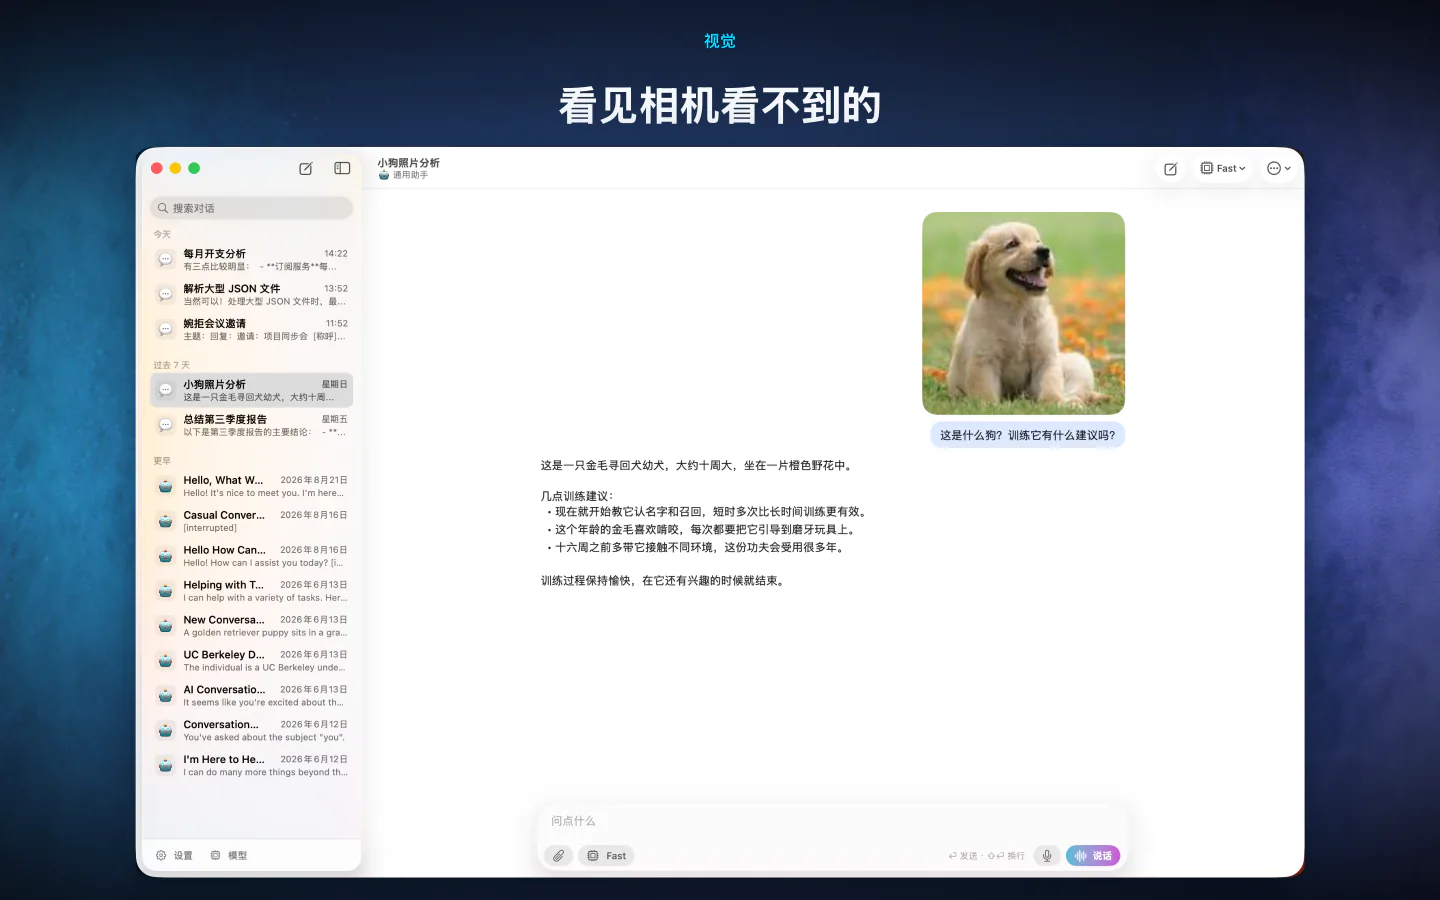Viewport: 1440px width, 900px height.
Task: Click the 通用助手 assistant label in header
Action: click(410, 175)
